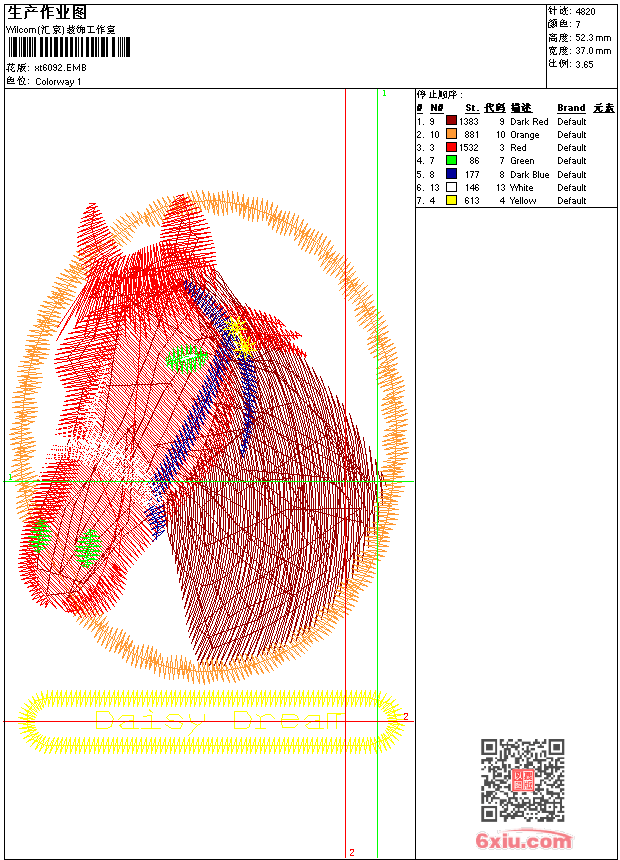
Task: Select the 'Yellow' description text
Action: tap(523, 201)
